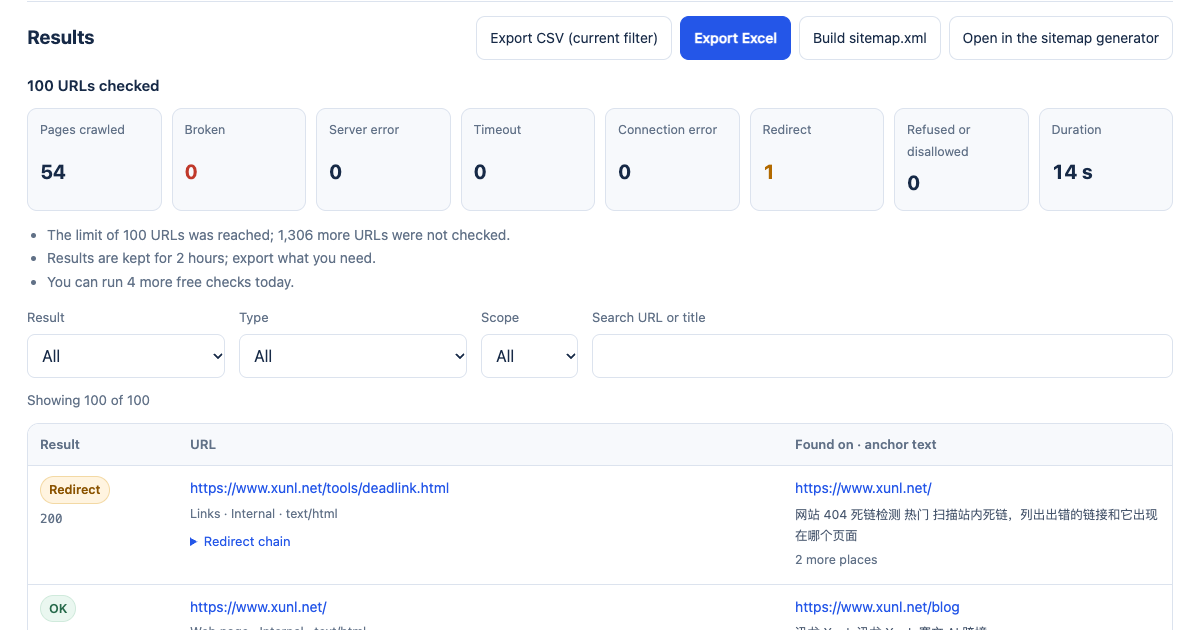Click the 200 status code text
The image size is (1200, 630).
click(51, 519)
